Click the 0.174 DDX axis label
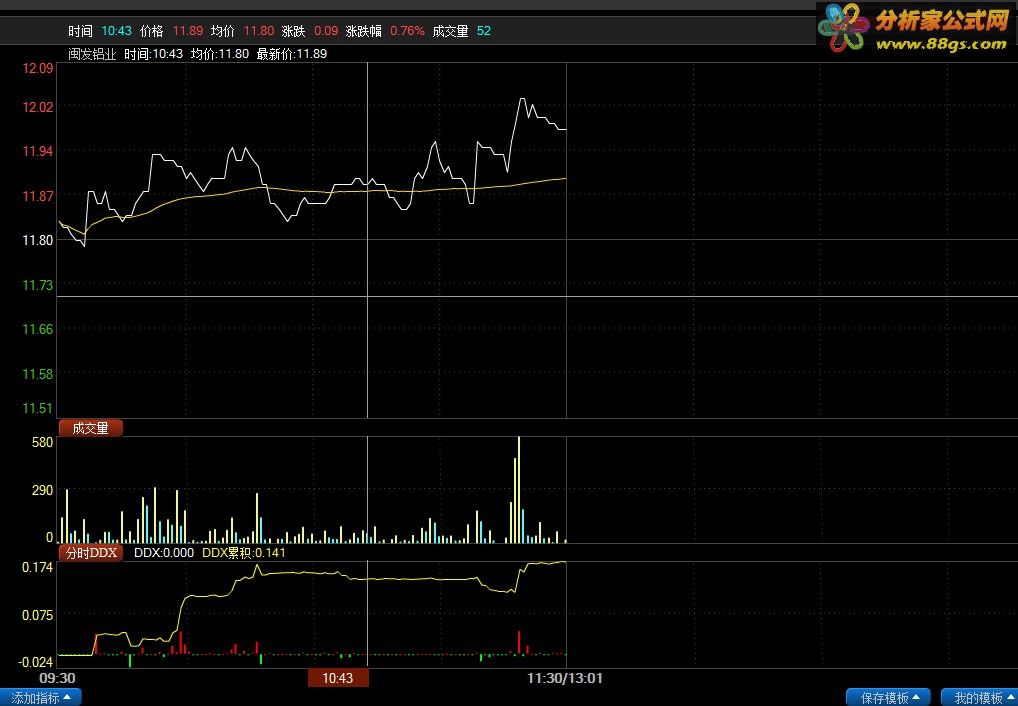The width and height of the screenshot is (1018, 706). pos(38,567)
